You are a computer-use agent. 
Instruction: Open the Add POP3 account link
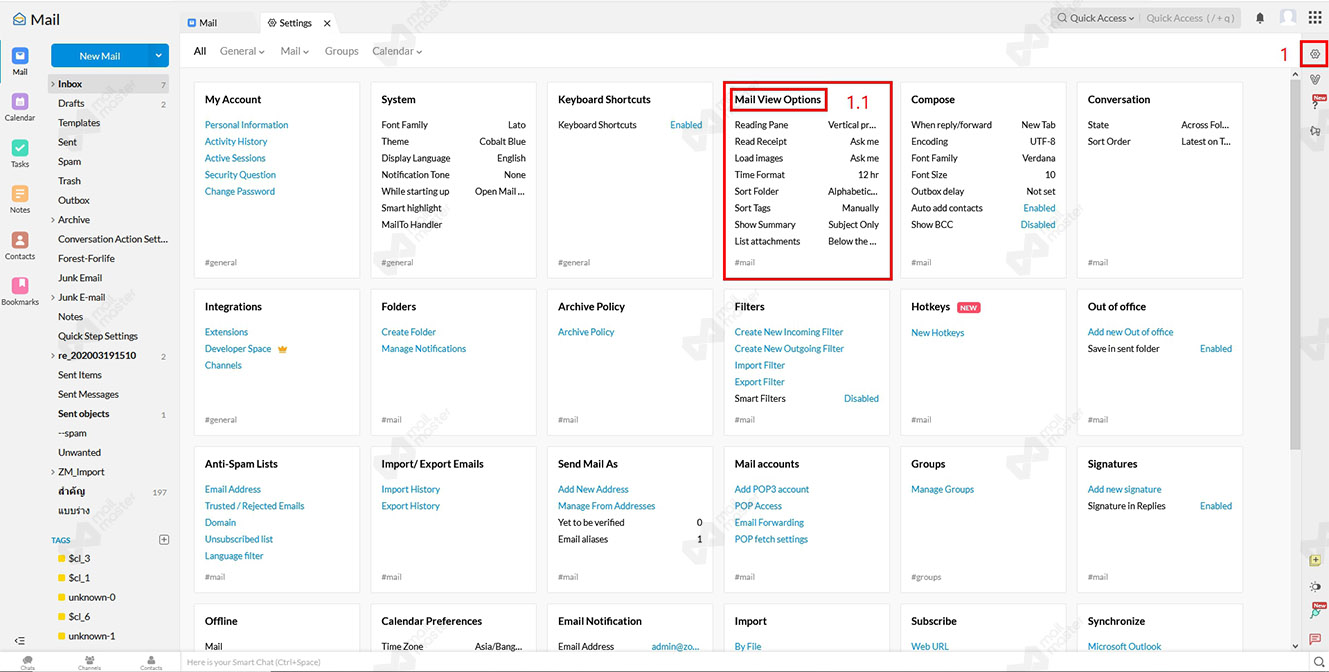pyautogui.click(x=772, y=489)
